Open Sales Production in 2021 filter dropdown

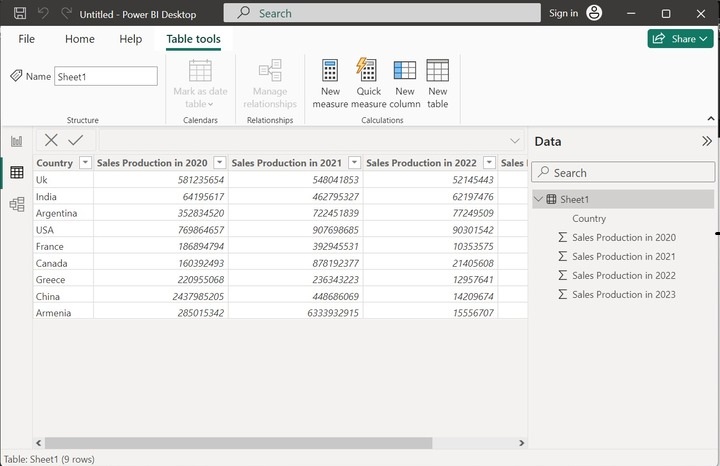(354, 163)
